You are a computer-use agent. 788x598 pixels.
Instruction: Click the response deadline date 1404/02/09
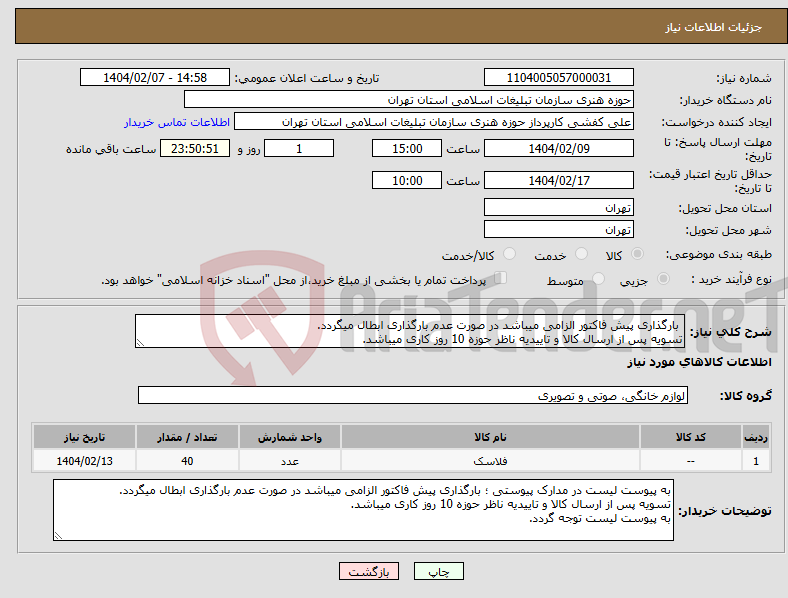point(559,149)
